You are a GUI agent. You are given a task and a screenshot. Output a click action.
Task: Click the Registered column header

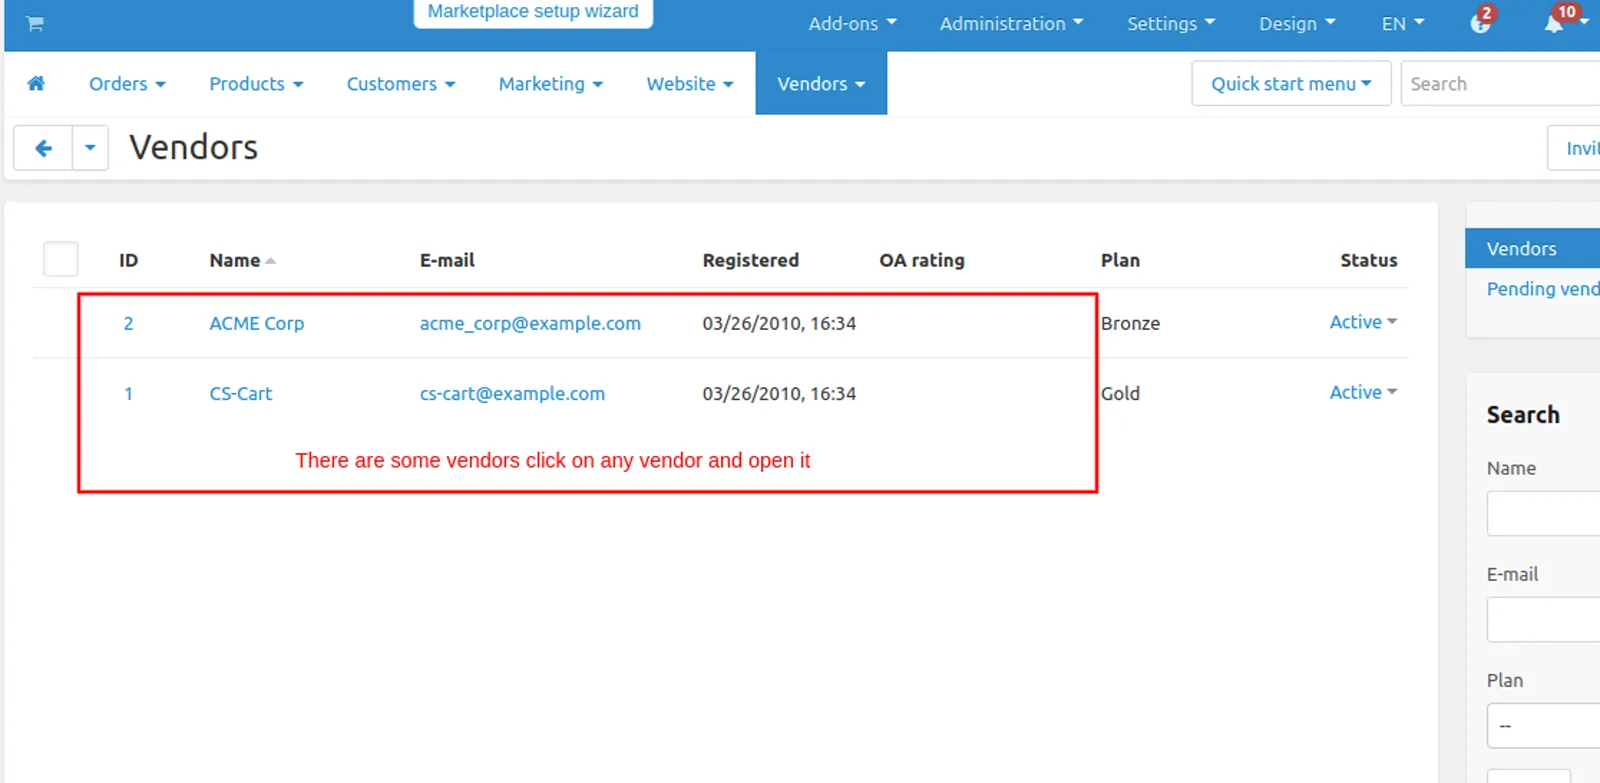(750, 260)
